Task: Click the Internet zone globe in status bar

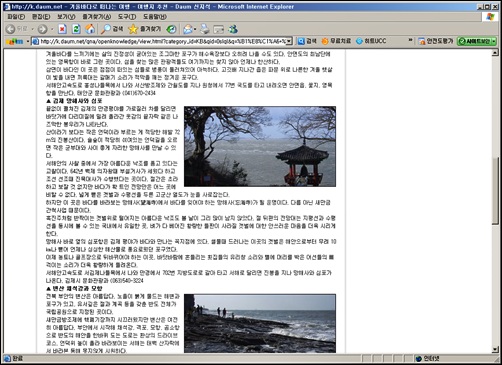Action: coord(419,359)
